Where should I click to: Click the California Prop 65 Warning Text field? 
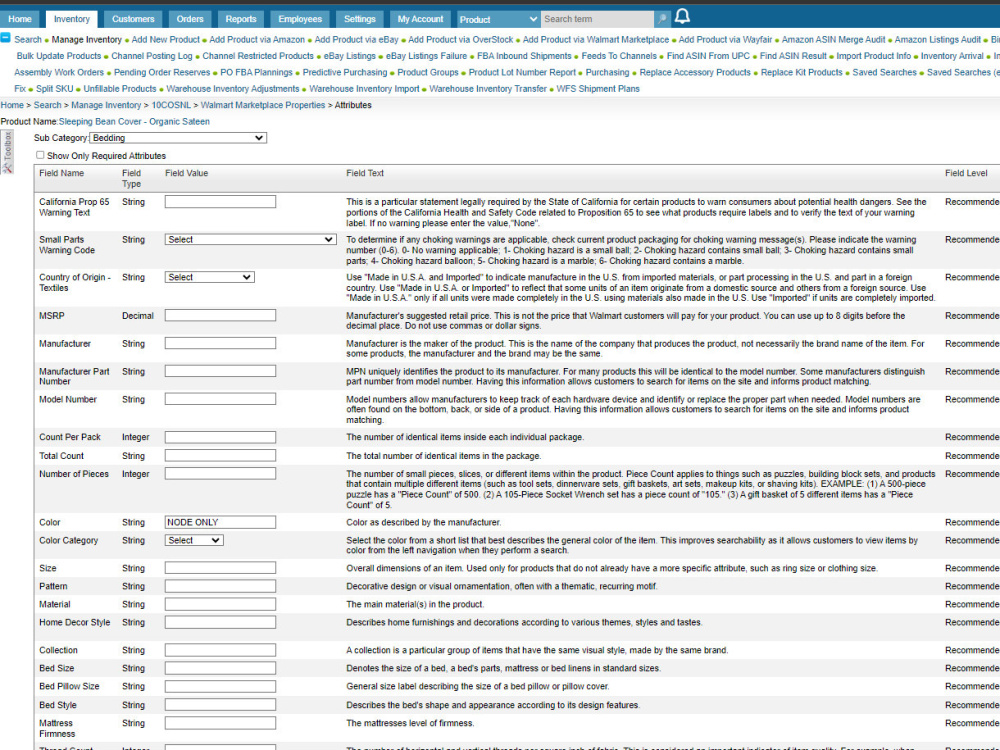coord(220,202)
